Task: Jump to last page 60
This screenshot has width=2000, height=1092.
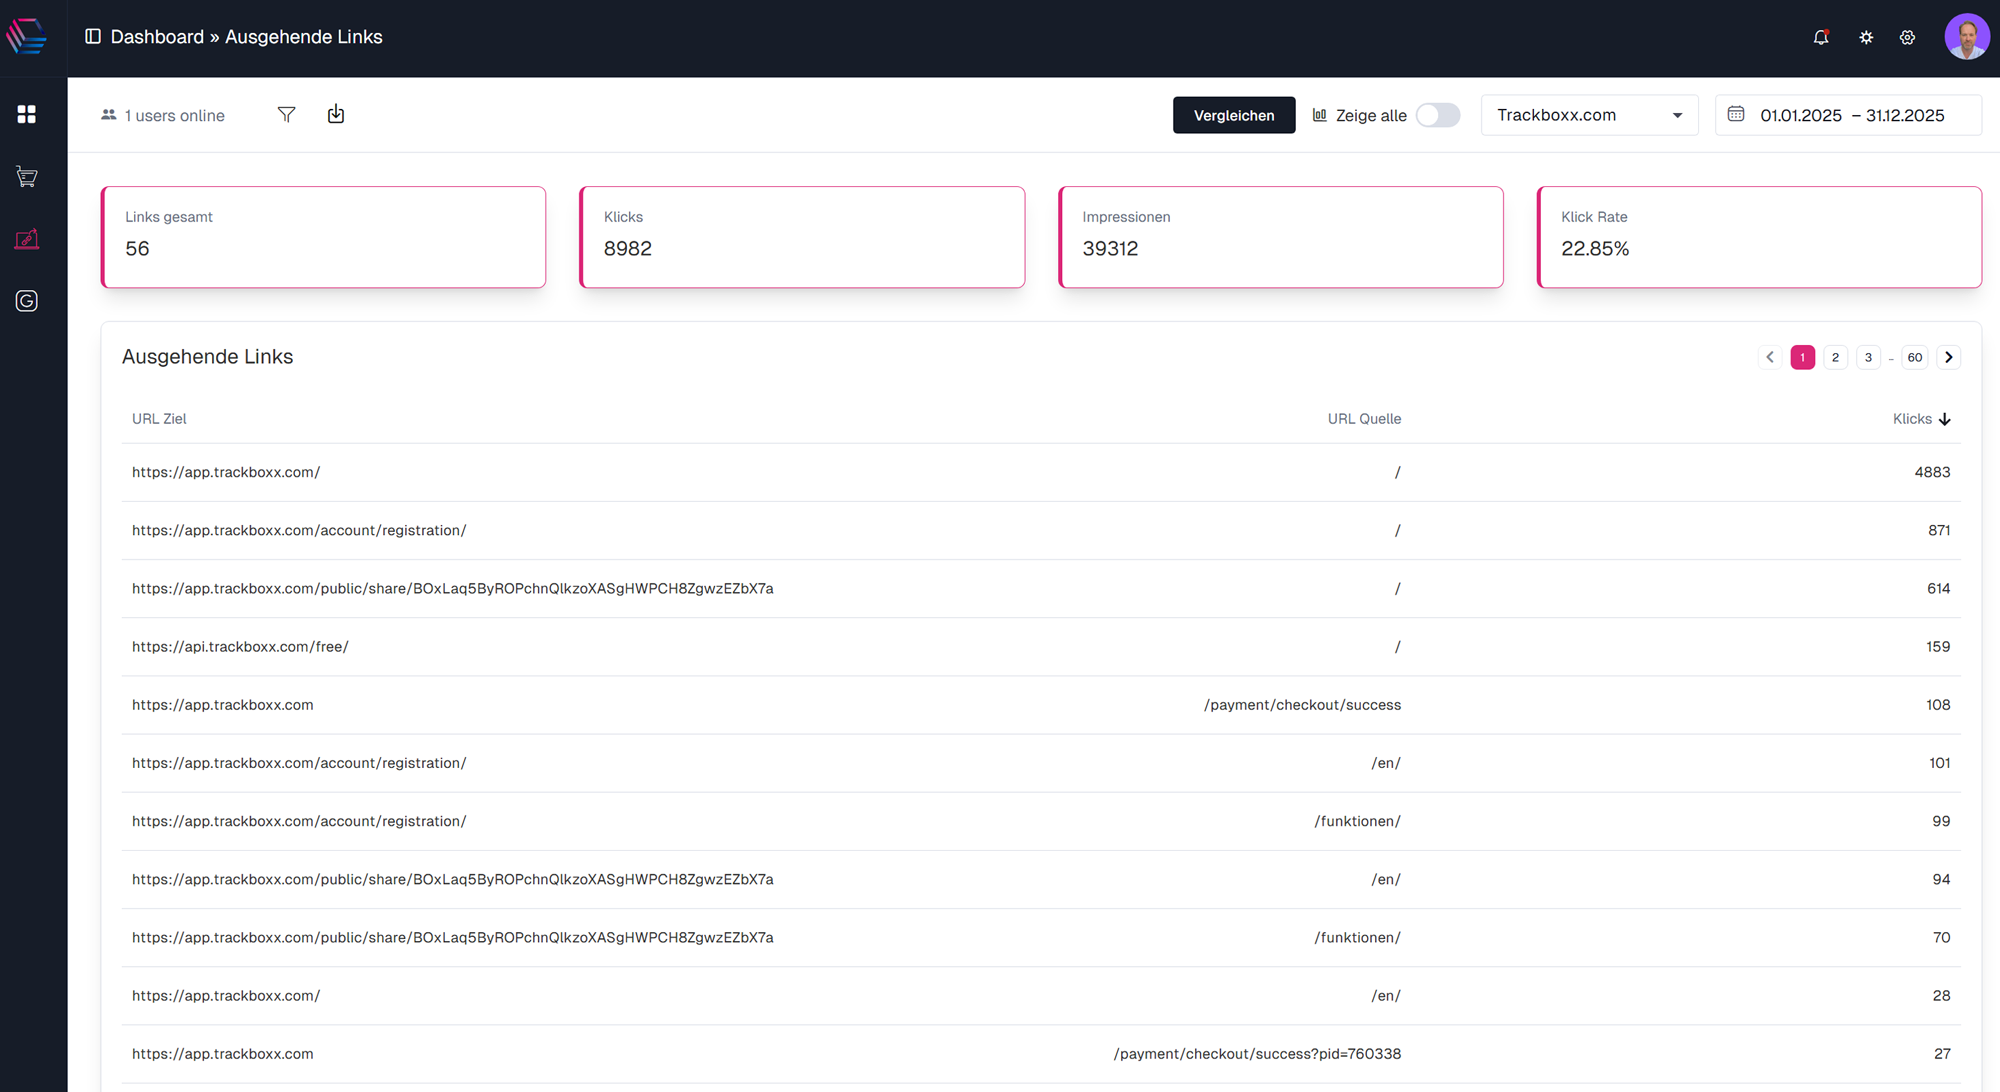Action: pyautogui.click(x=1914, y=357)
